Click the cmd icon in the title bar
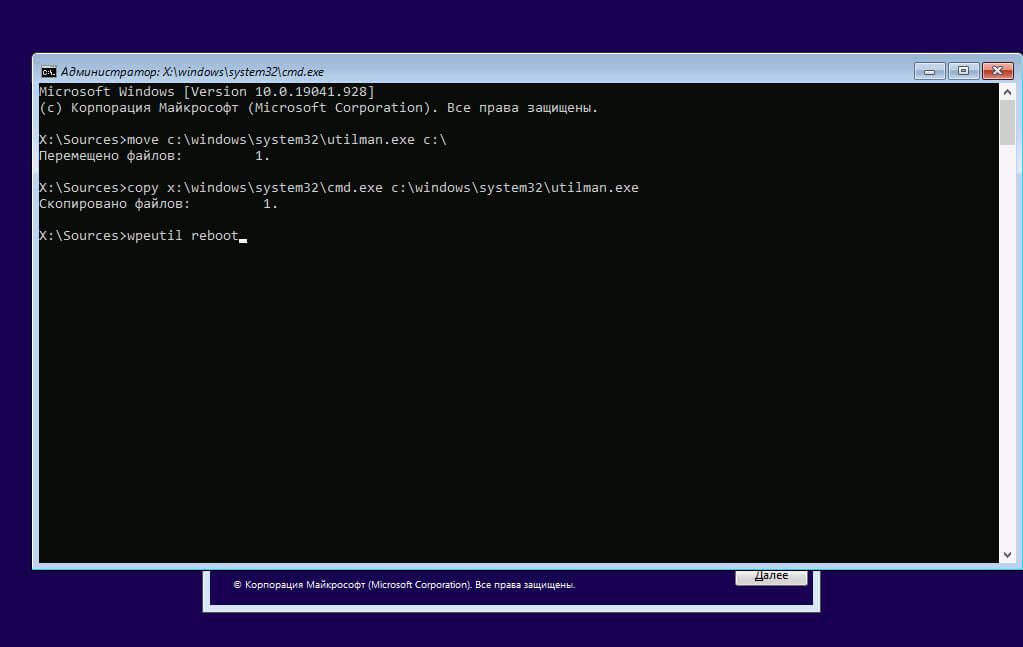Image resolution: width=1023 pixels, height=647 pixels. (x=48, y=72)
